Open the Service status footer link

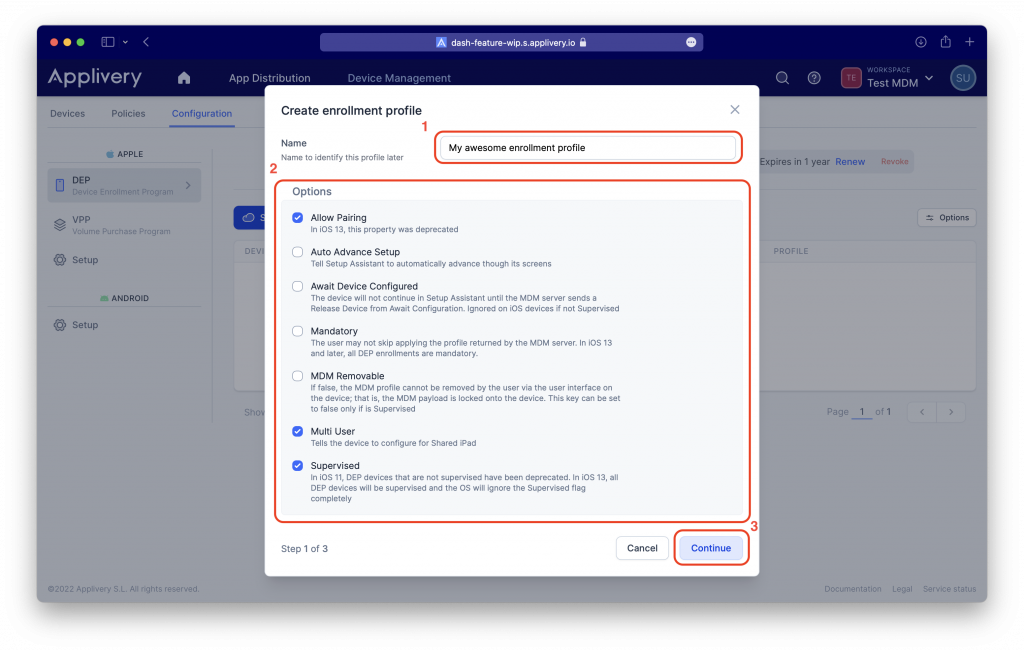coord(949,589)
